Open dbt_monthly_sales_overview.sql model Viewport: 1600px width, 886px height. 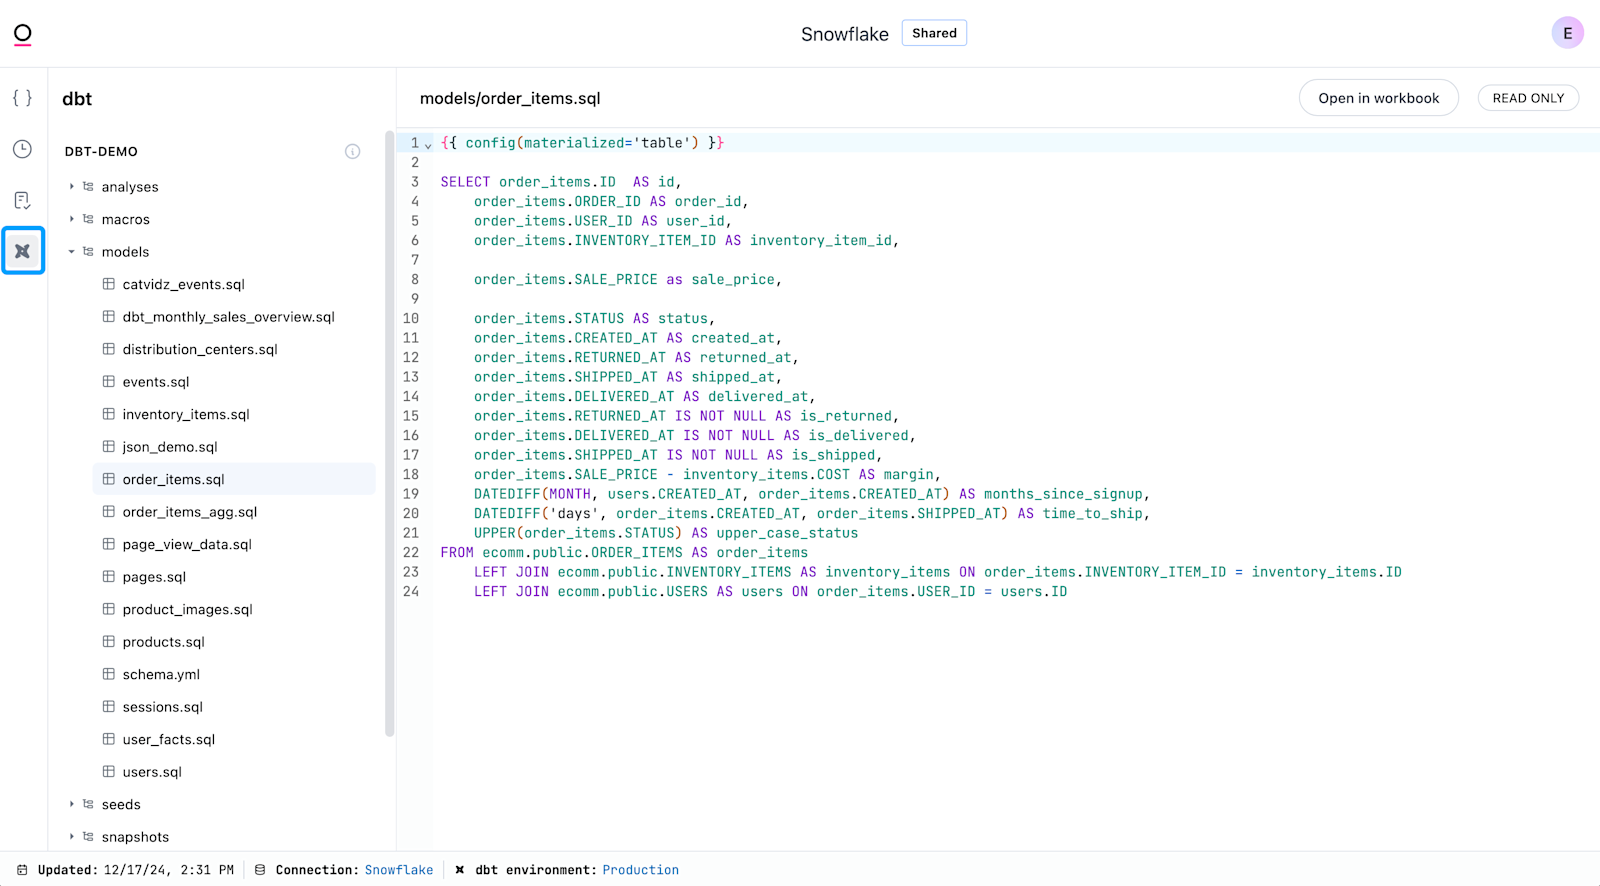(228, 317)
